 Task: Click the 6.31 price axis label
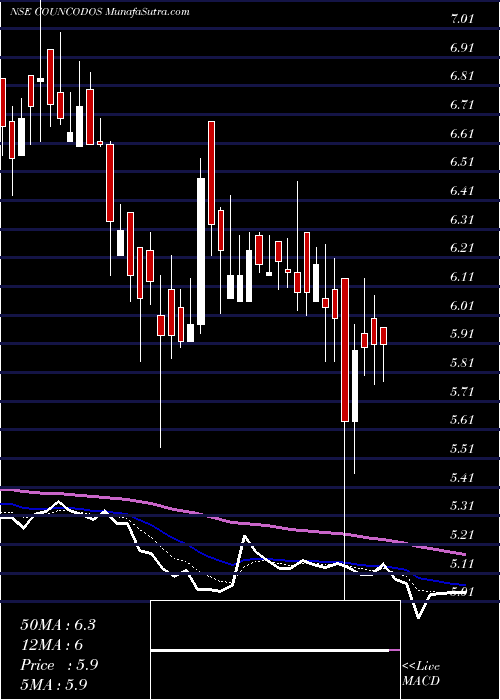(x=462, y=220)
